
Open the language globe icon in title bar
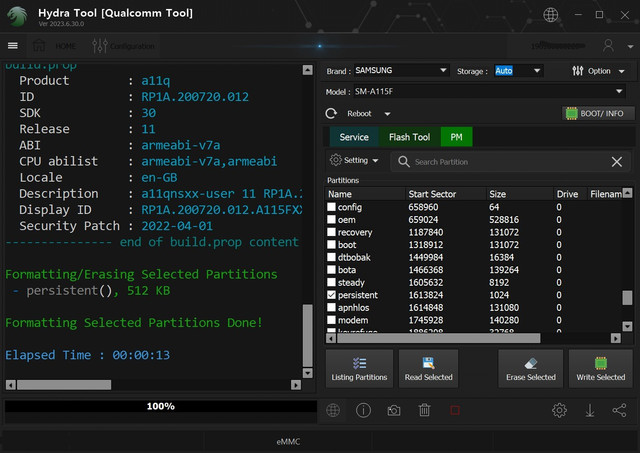(550, 15)
